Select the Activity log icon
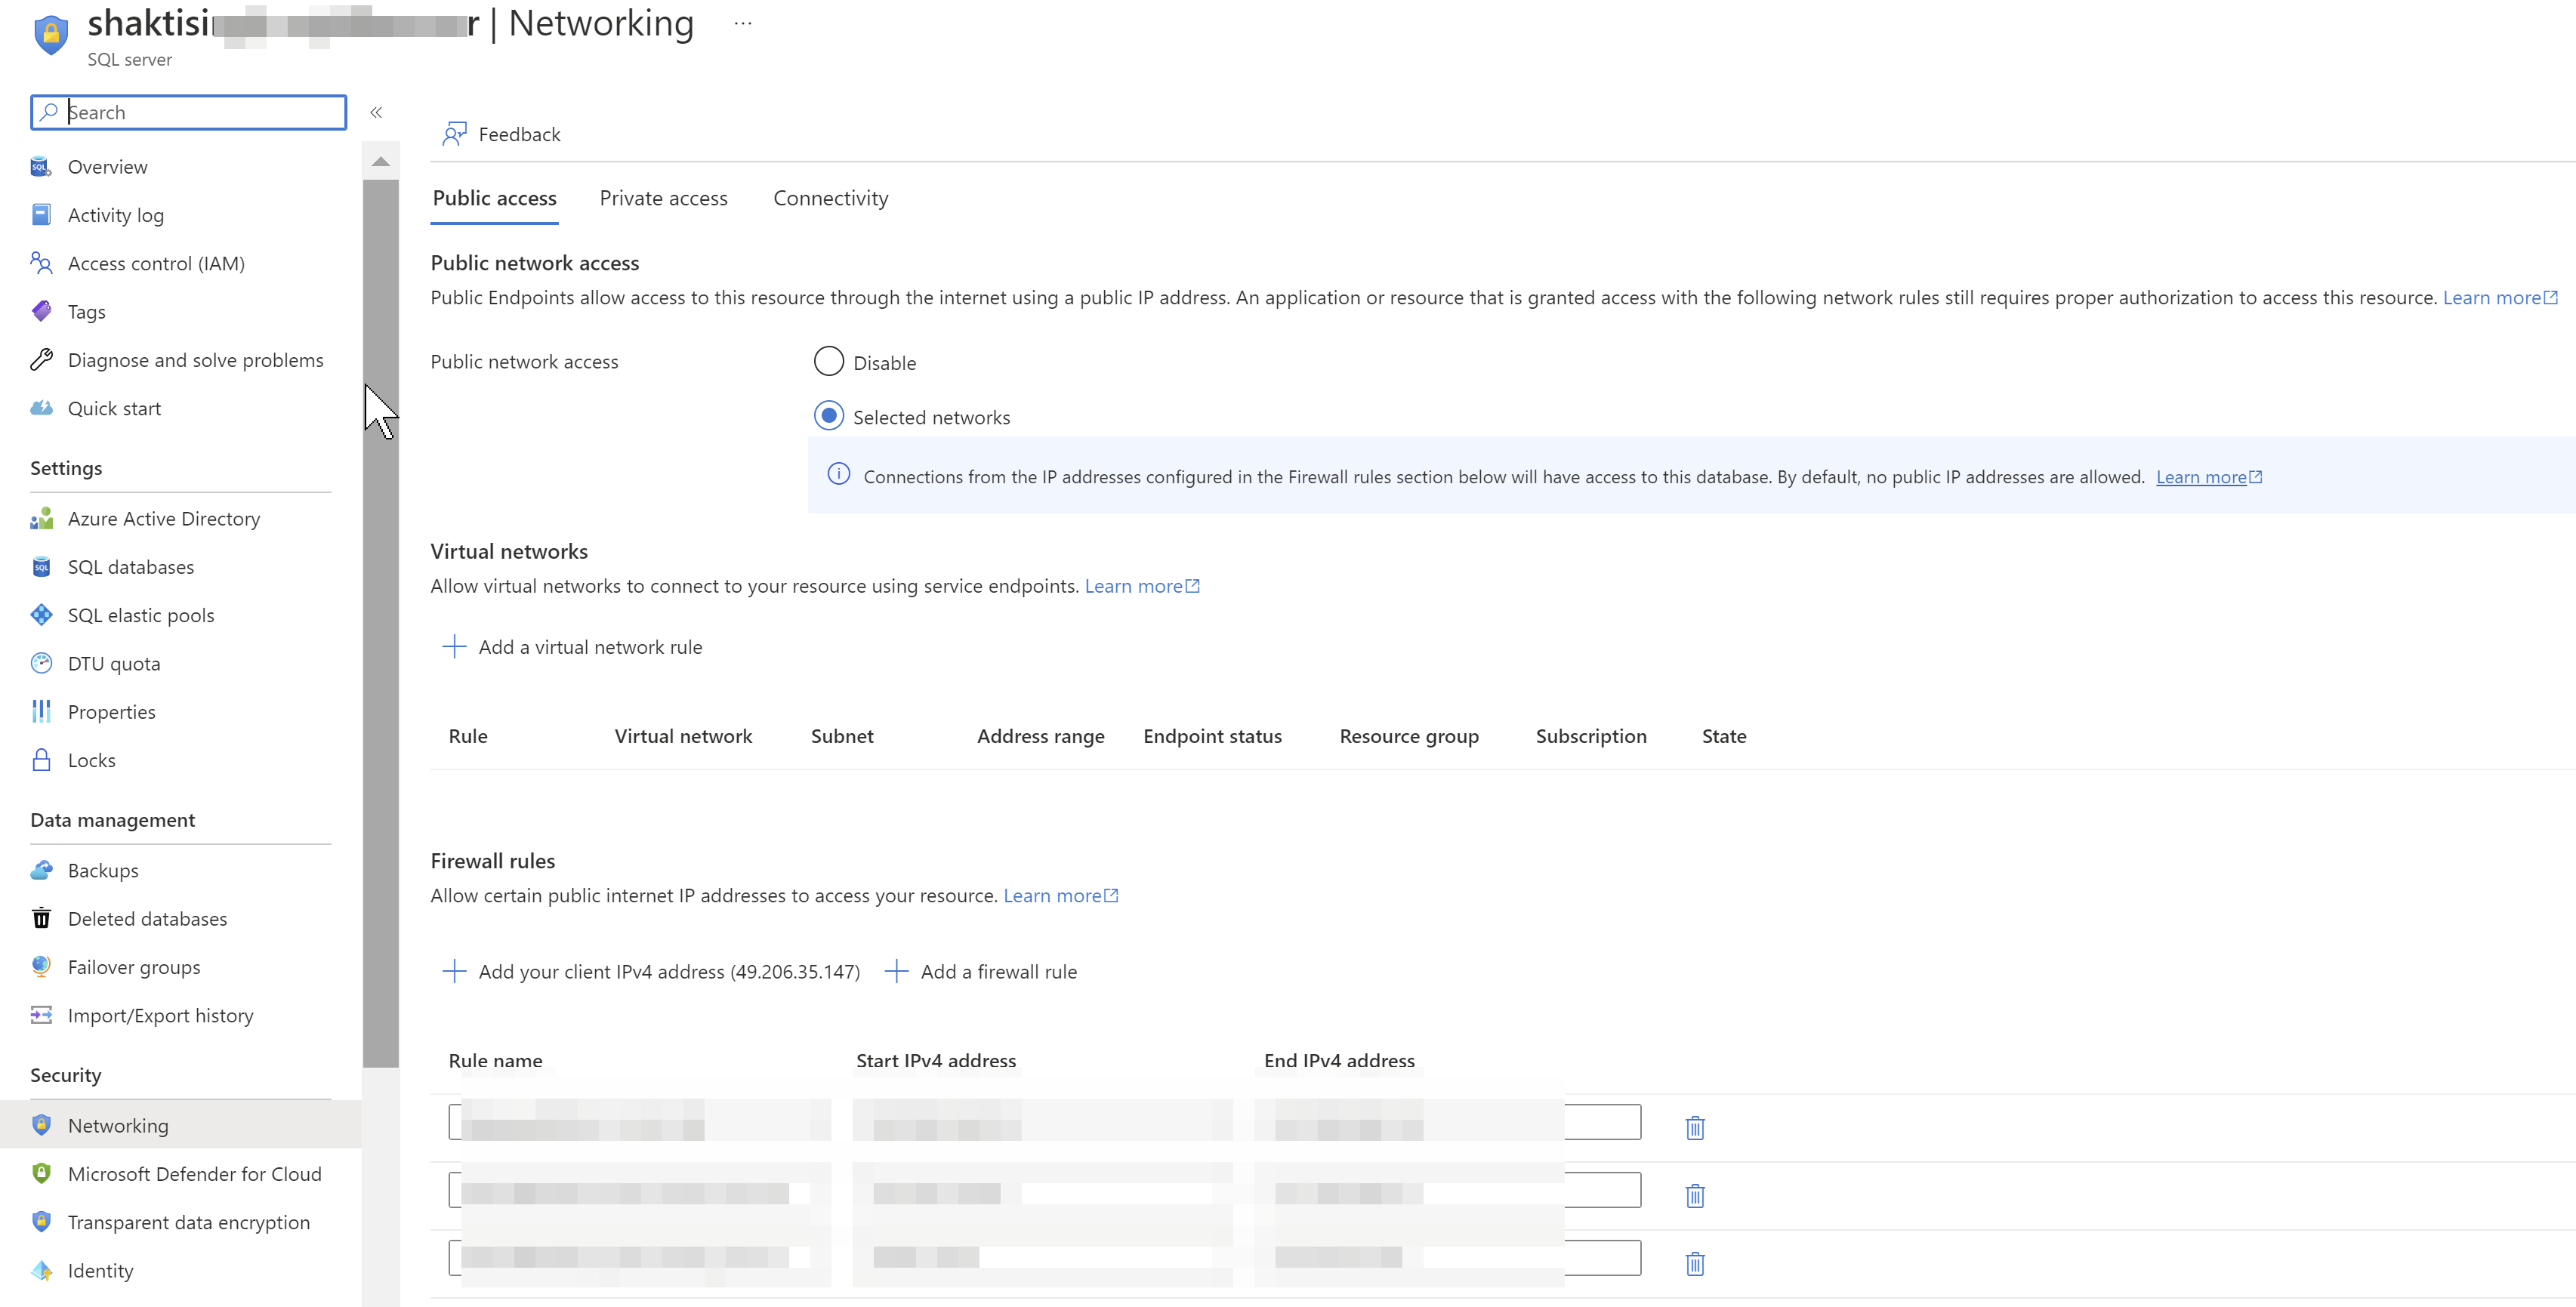2576x1307 pixels. 41,214
